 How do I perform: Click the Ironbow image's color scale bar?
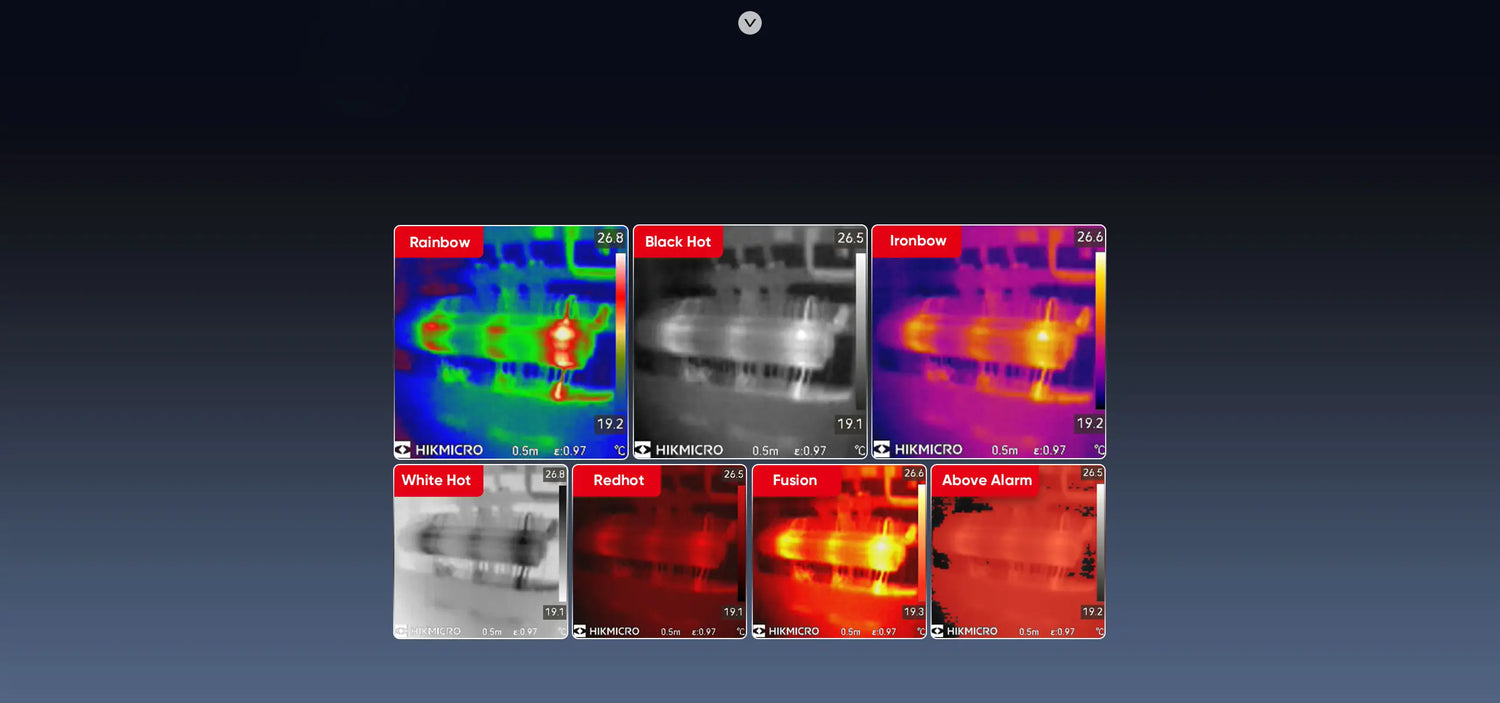(x=1100, y=330)
